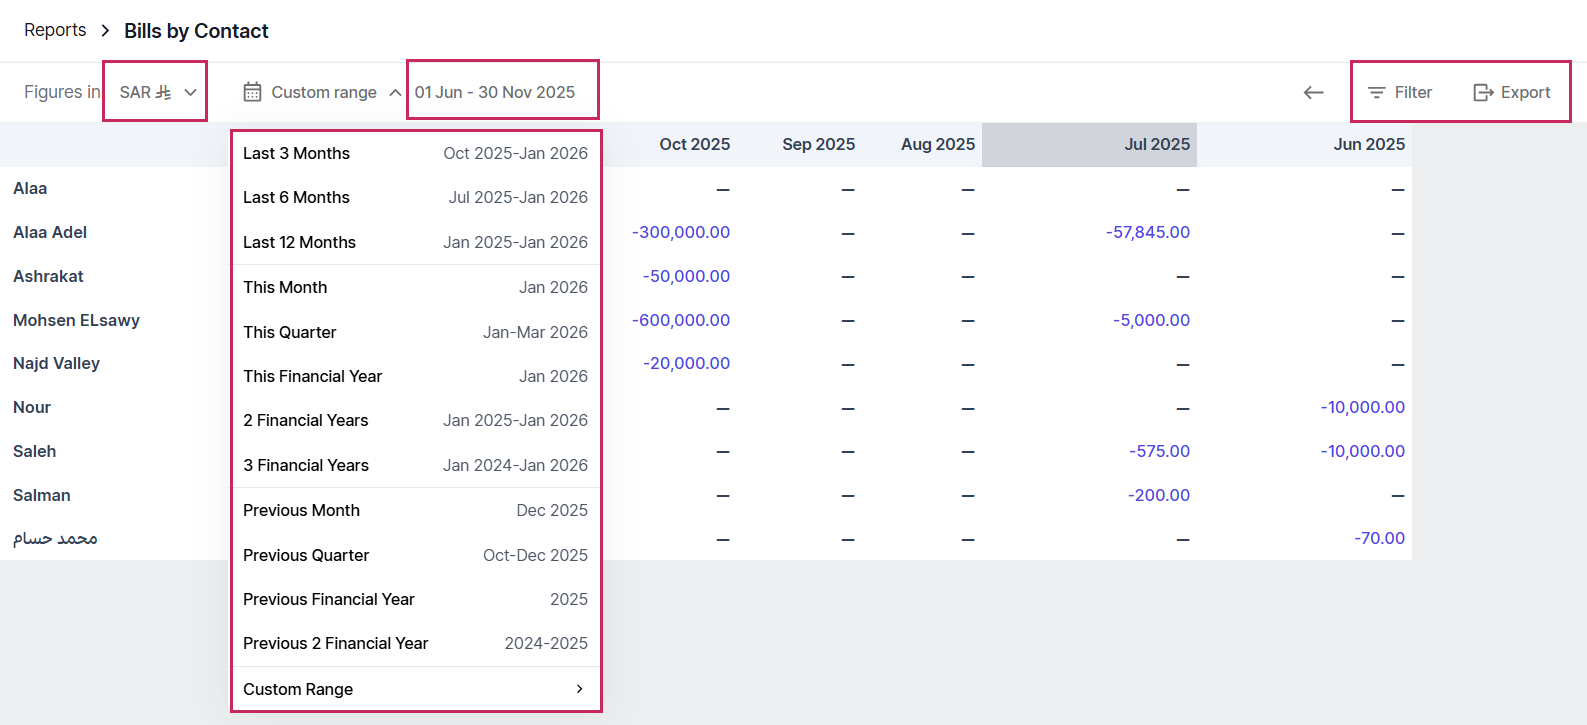1587x725 pixels.
Task: Click the 01 Jun - 30 Nov 2025 date field
Action: tap(495, 92)
